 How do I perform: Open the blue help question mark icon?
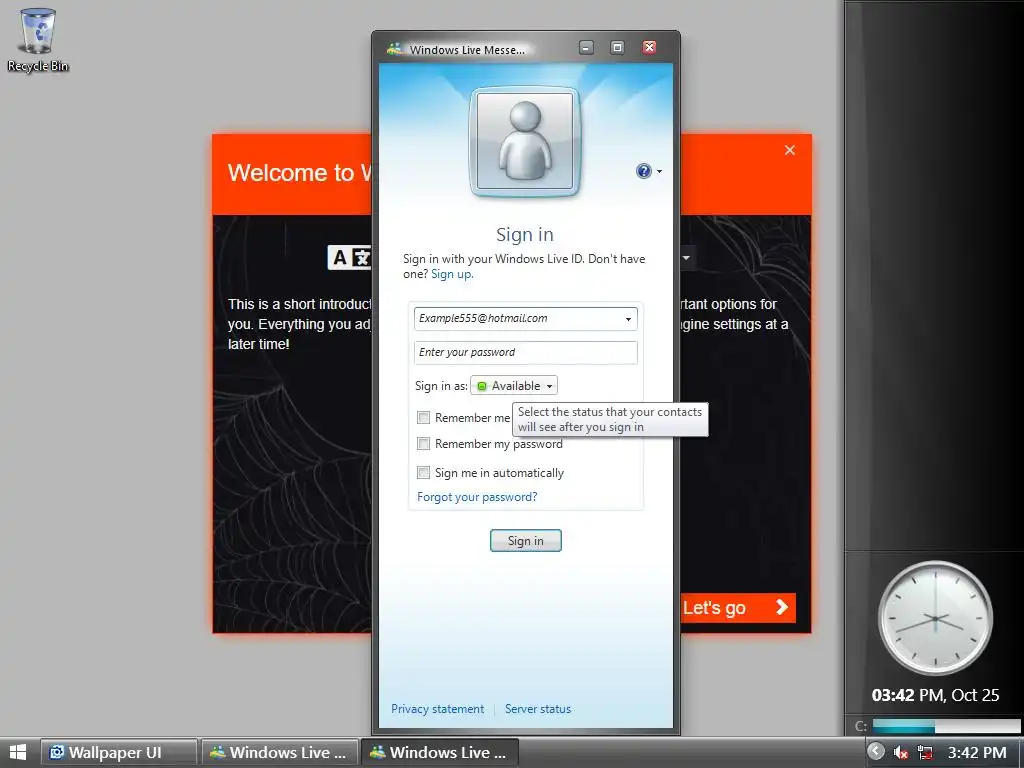click(x=643, y=171)
